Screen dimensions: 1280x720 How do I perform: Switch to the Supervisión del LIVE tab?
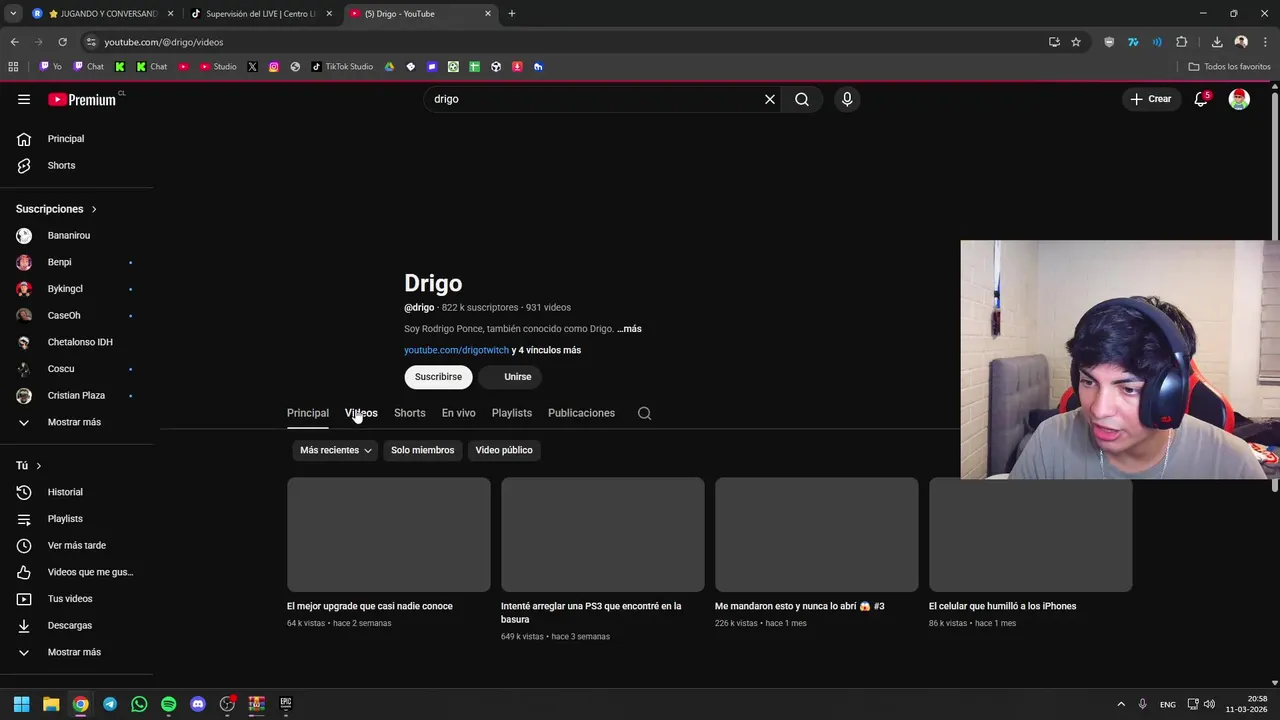click(x=261, y=14)
